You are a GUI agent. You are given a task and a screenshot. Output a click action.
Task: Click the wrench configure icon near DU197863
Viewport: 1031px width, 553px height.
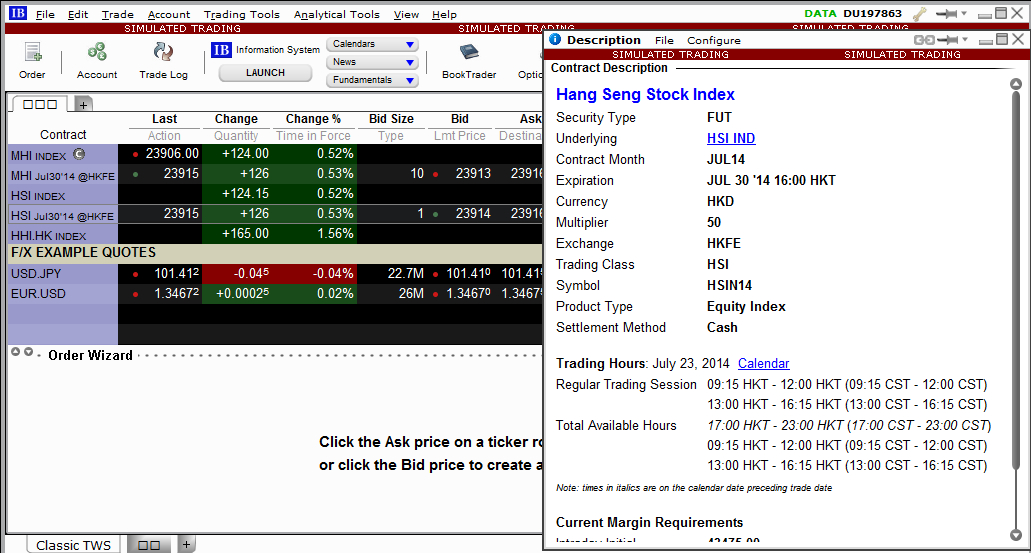[919, 14]
